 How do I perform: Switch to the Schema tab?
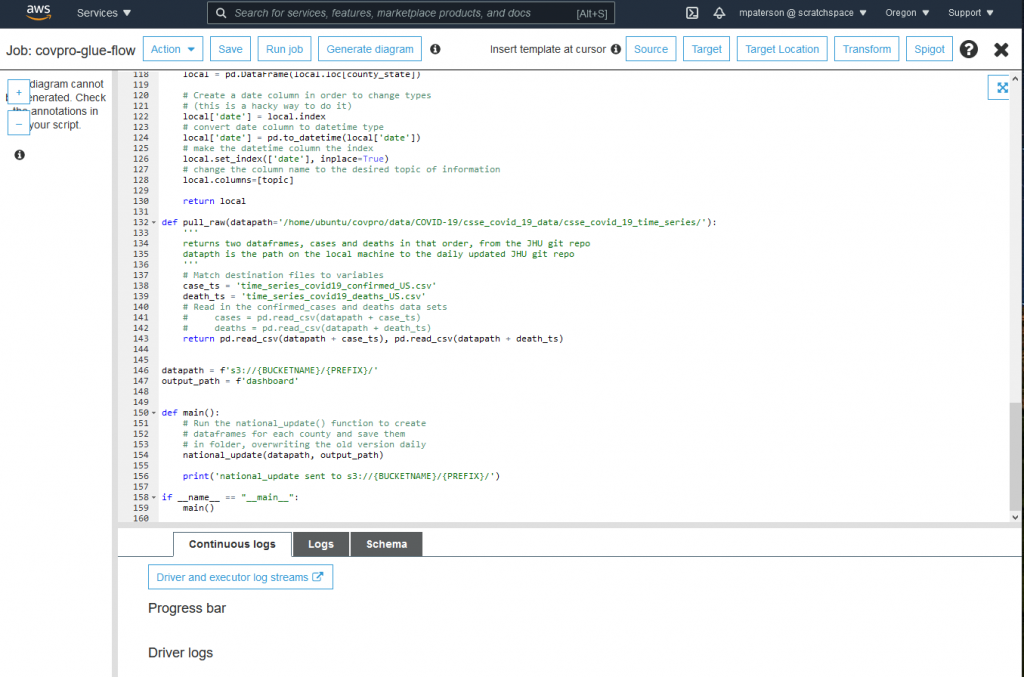pos(387,544)
